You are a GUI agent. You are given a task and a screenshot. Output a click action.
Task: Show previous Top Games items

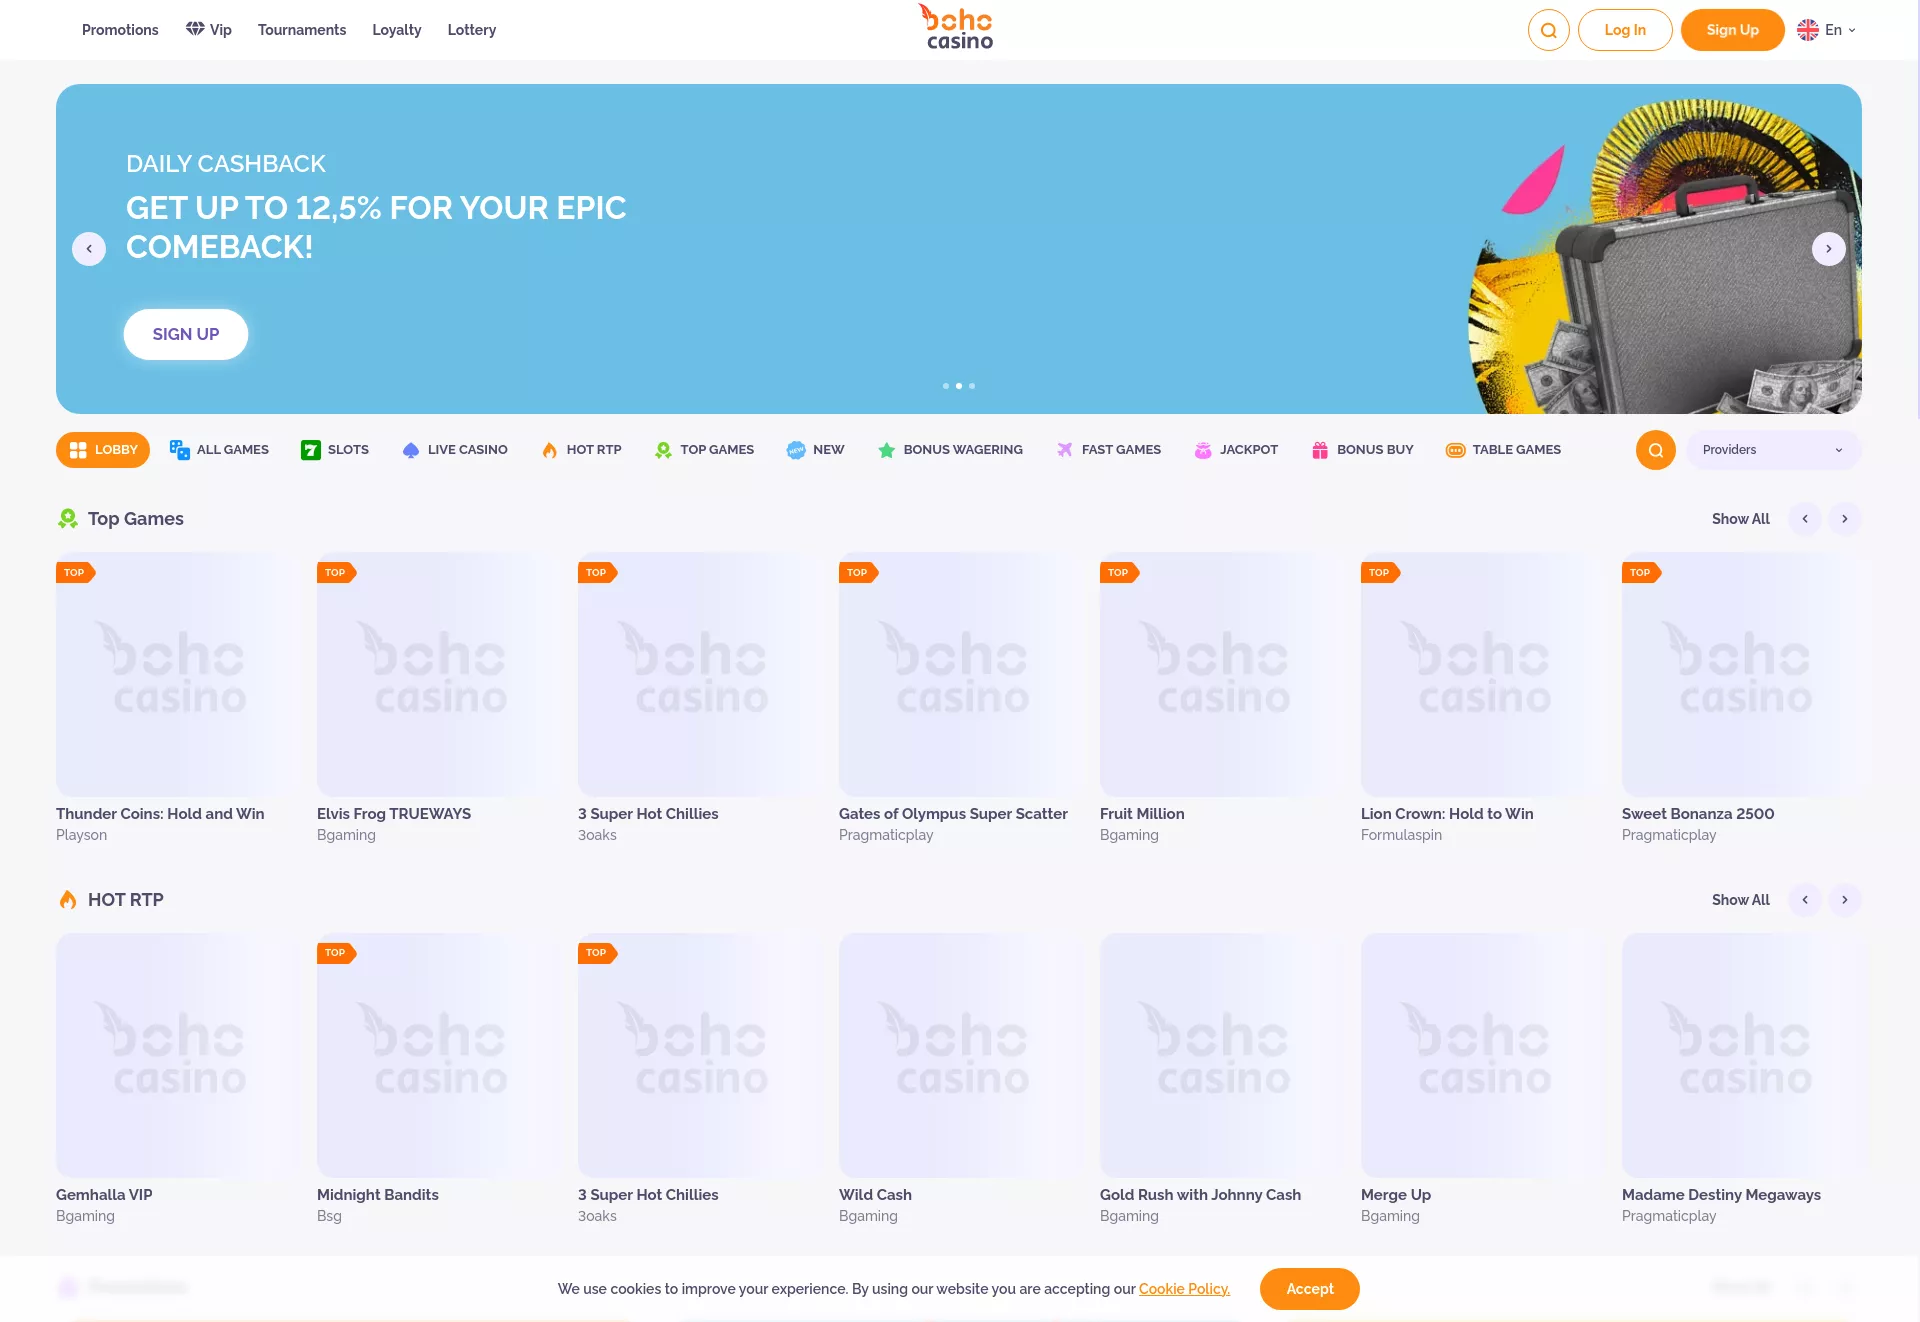point(1805,519)
